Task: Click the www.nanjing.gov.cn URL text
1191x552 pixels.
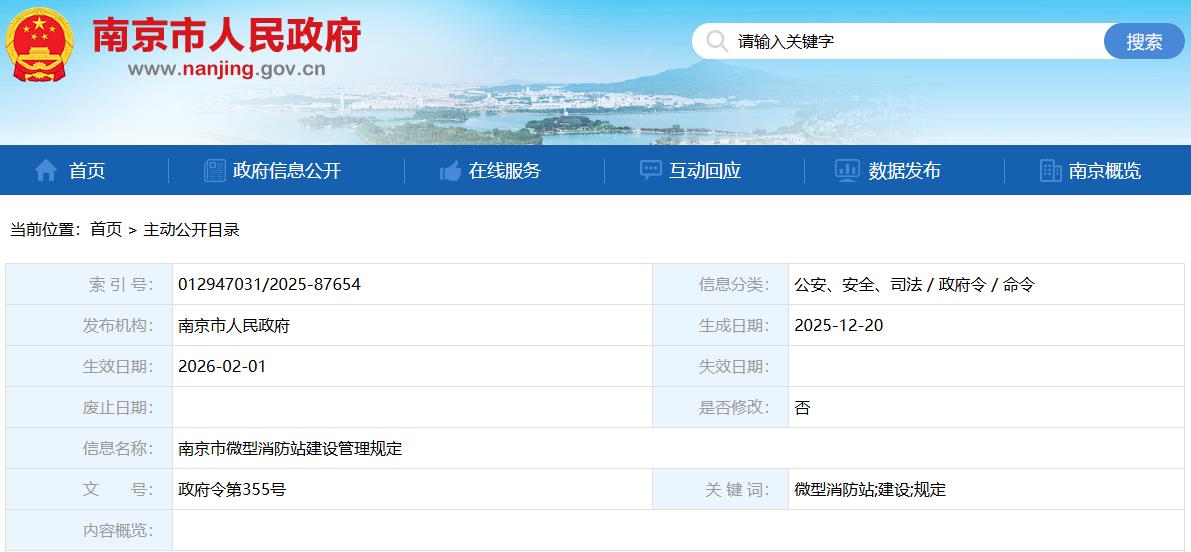Action: pos(226,69)
